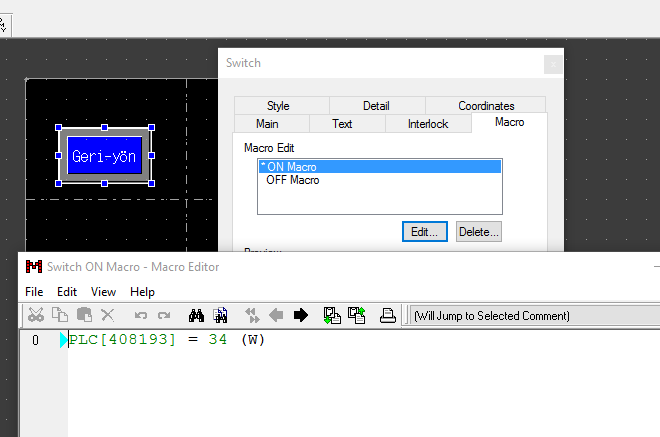Screen dimensions: 660x437
Task: Click the black right arrow icon
Action: pos(300,316)
